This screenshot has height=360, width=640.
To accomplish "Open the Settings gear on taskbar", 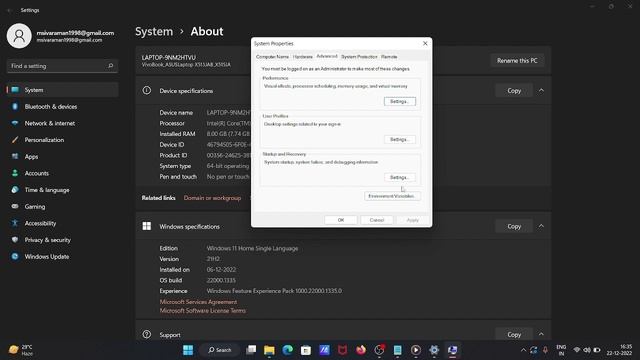I will pyautogui.click(x=434, y=350).
